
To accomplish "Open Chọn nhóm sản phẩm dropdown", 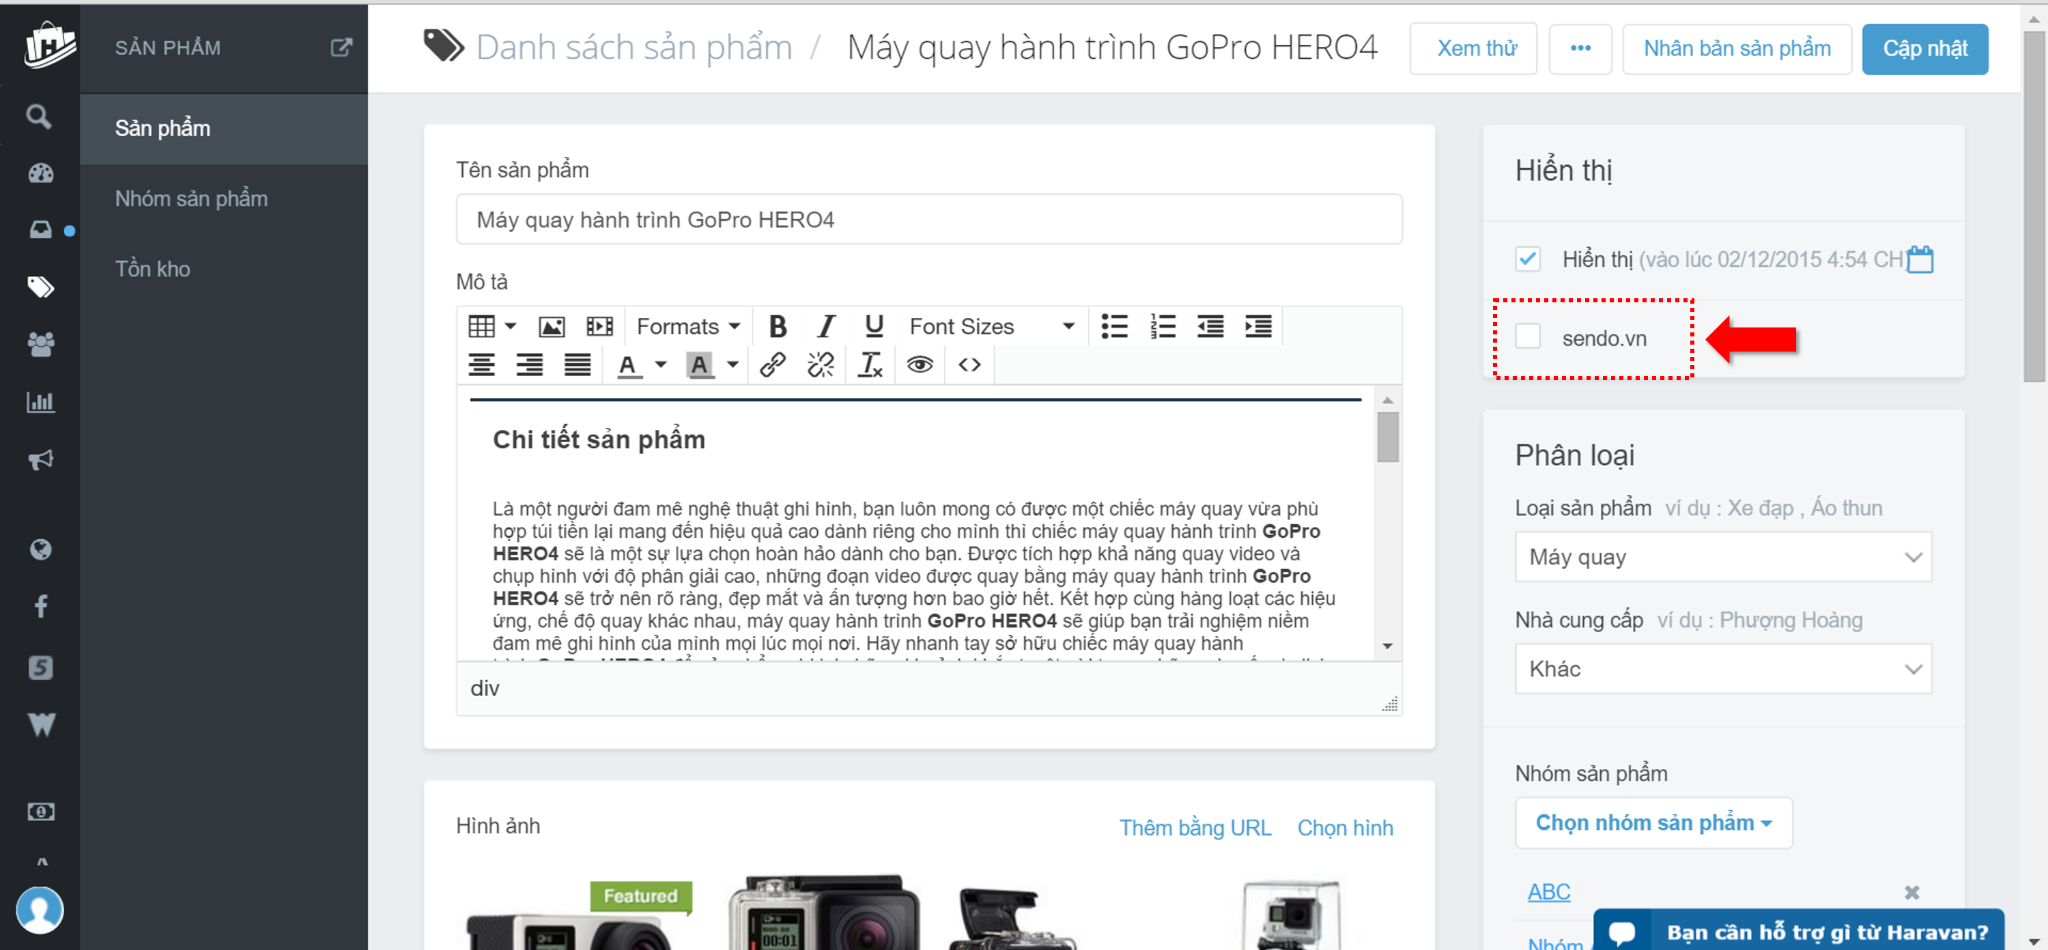I will coord(1654,823).
